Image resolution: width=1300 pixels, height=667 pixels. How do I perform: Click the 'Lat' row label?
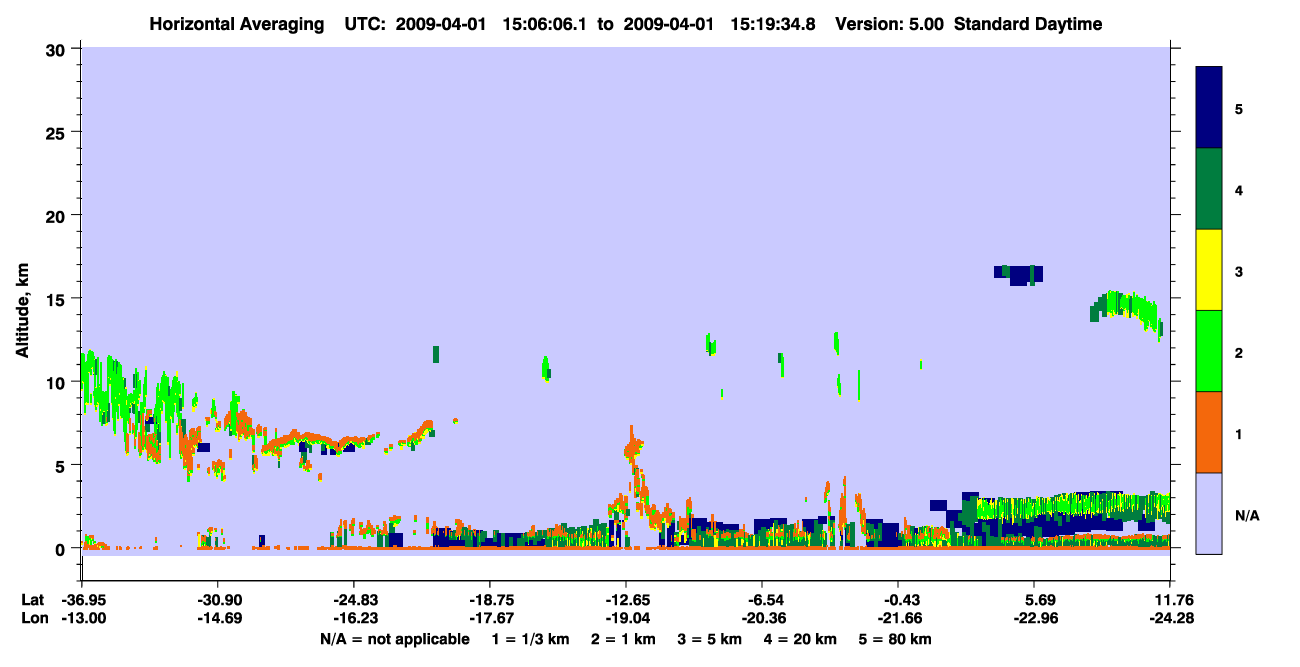click(34, 600)
